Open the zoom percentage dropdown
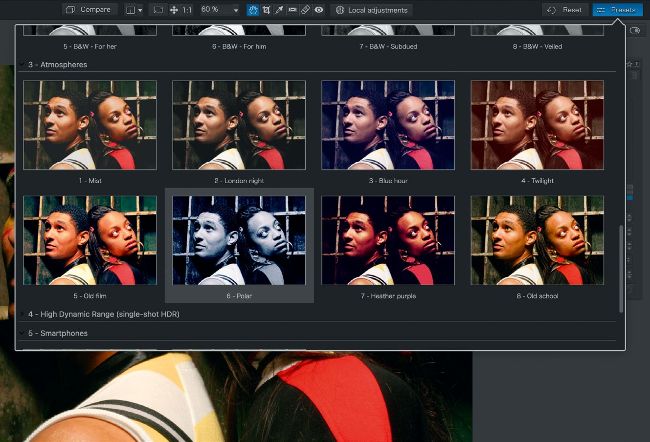 pyautogui.click(x=235, y=9)
